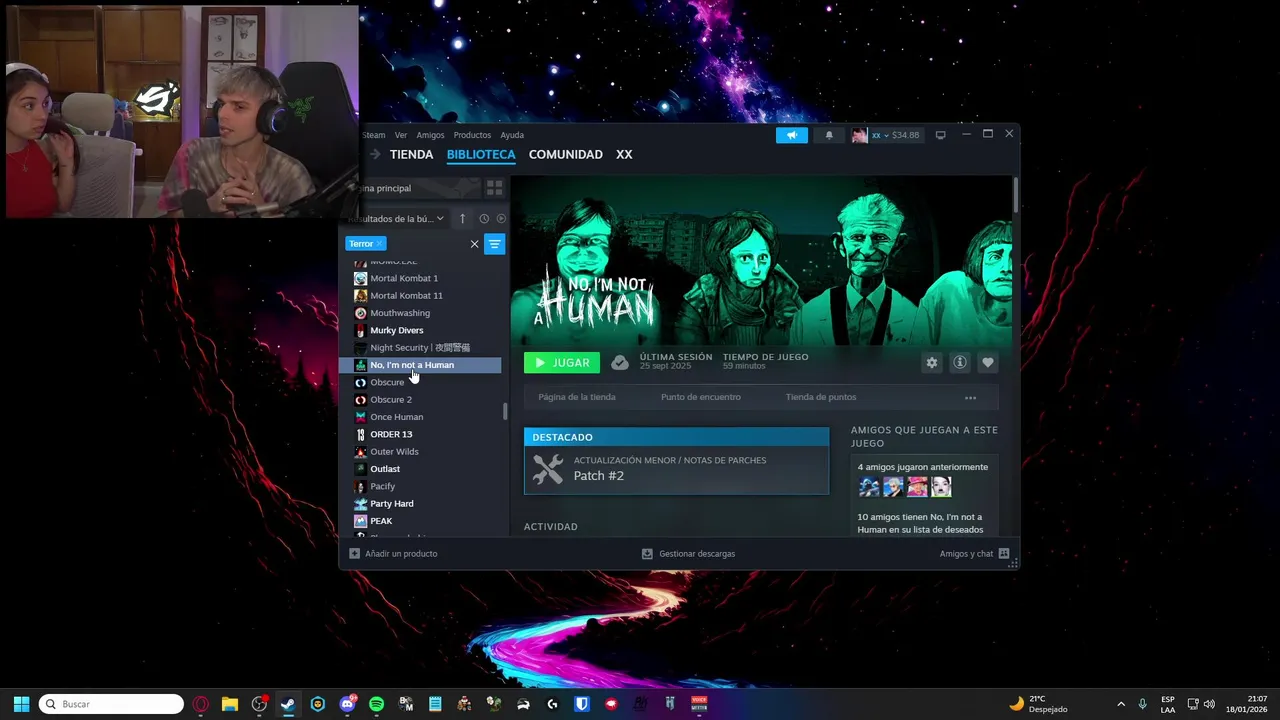Click the No, I'm not a Human banner
This screenshot has width=1280, height=720.
761,261
